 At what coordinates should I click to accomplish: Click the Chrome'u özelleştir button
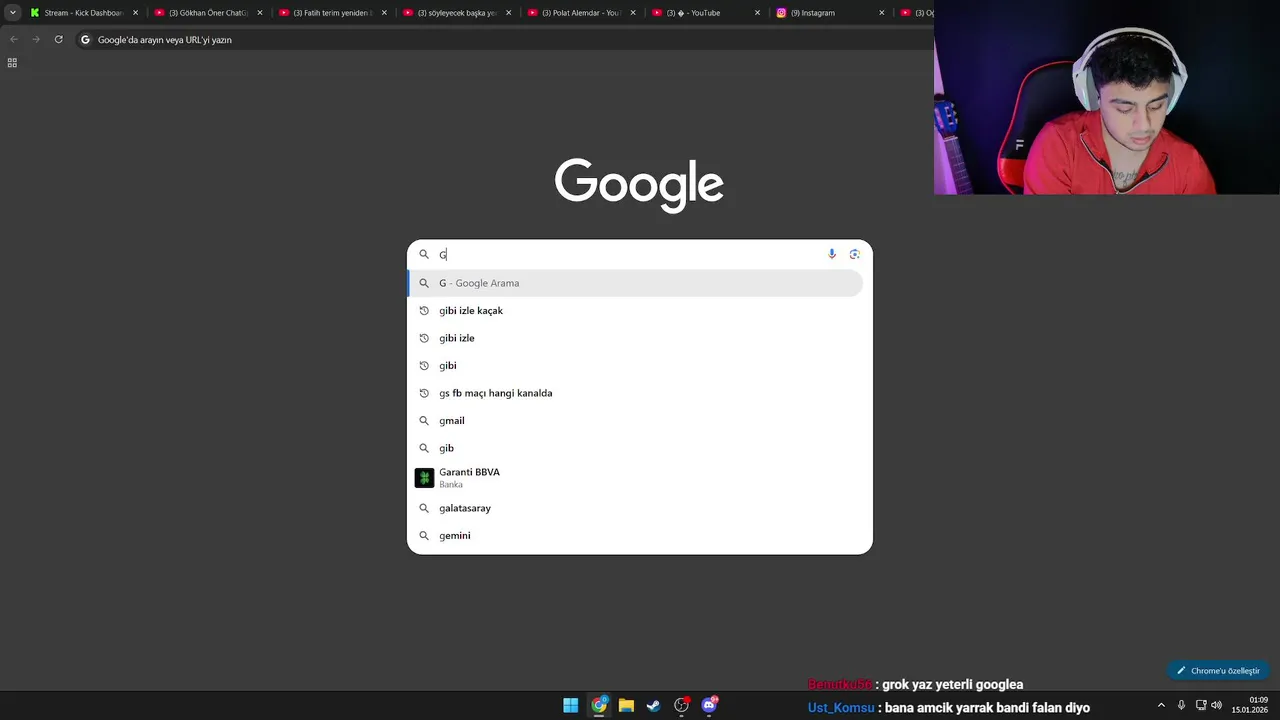(1218, 671)
